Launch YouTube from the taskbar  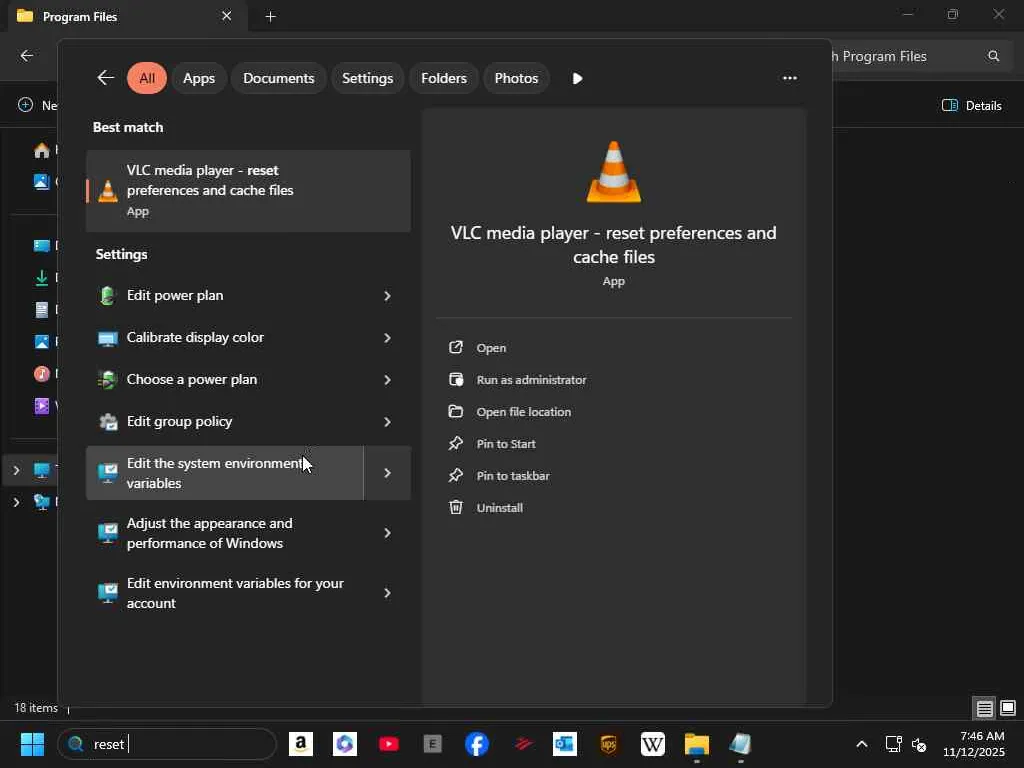(389, 744)
